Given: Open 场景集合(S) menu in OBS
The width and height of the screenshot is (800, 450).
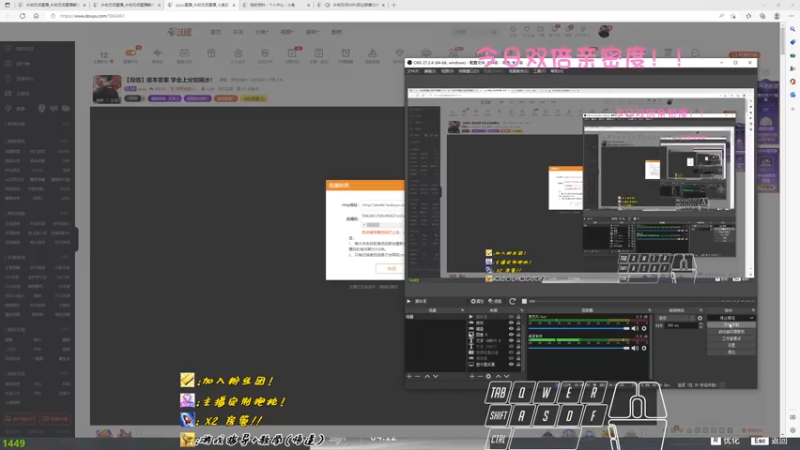Looking at the screenshot, I should coord(518,71).
